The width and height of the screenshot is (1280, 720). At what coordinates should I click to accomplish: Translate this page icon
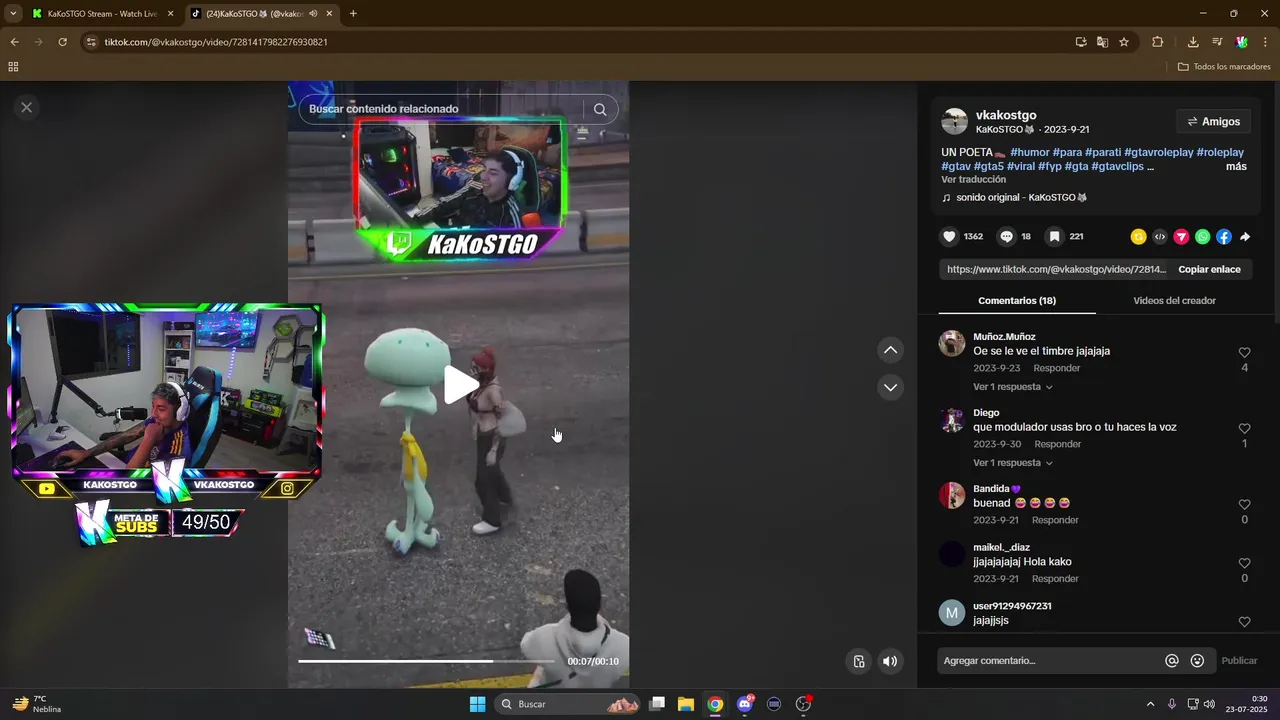point(1102,42)
